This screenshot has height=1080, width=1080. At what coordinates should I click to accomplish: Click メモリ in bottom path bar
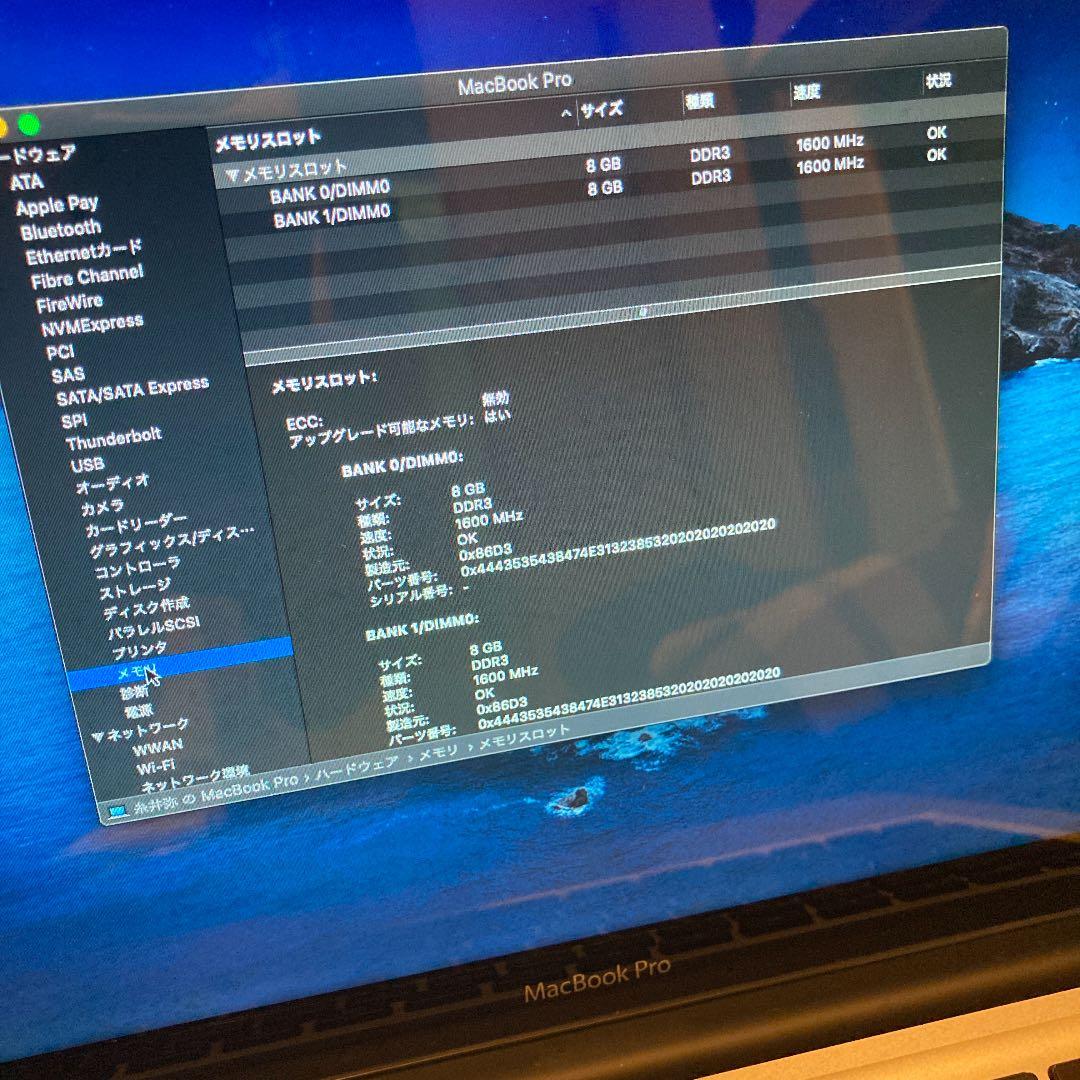pos(438,753)
